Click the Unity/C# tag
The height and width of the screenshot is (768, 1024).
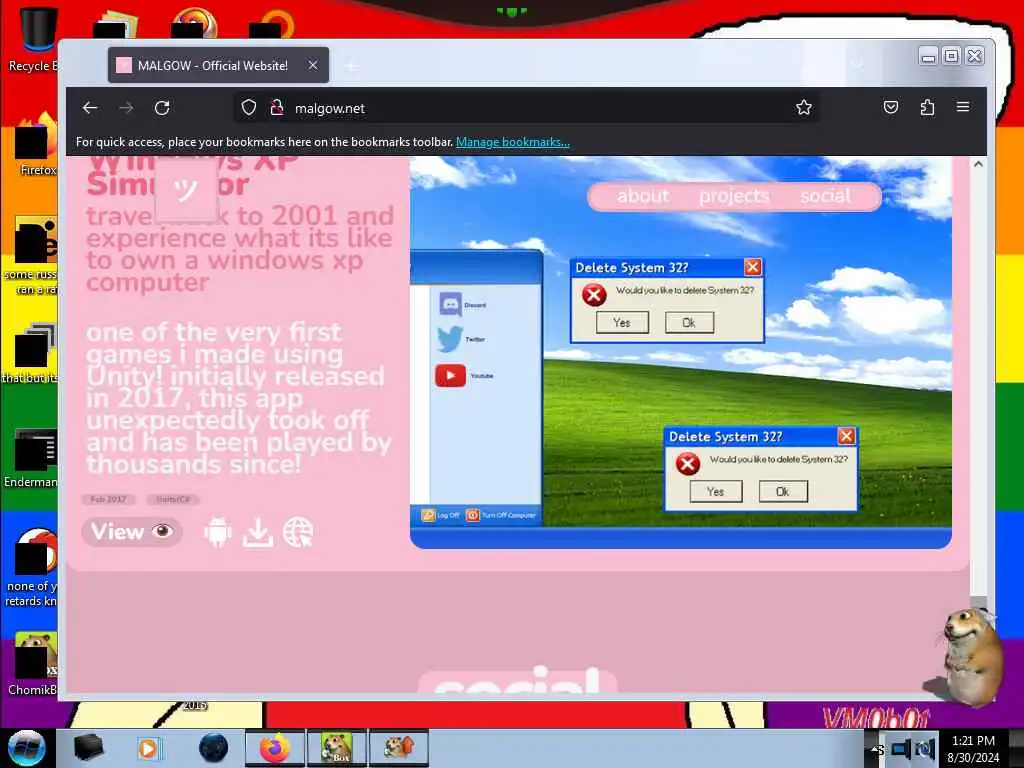coord(173,500)
